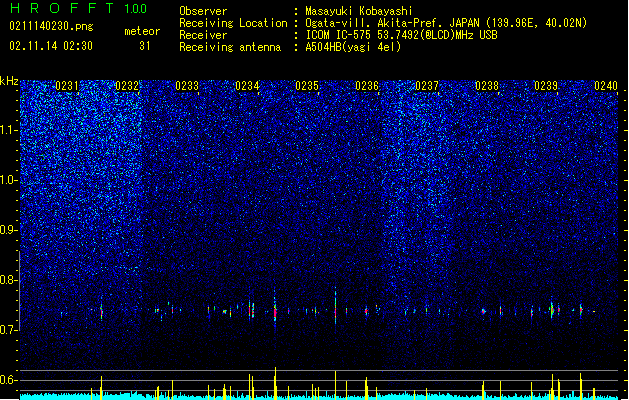This screenshot has height=400, width=629.
Task: Click the 0.8 kHz axis tick label
Action: coord(9,280)
